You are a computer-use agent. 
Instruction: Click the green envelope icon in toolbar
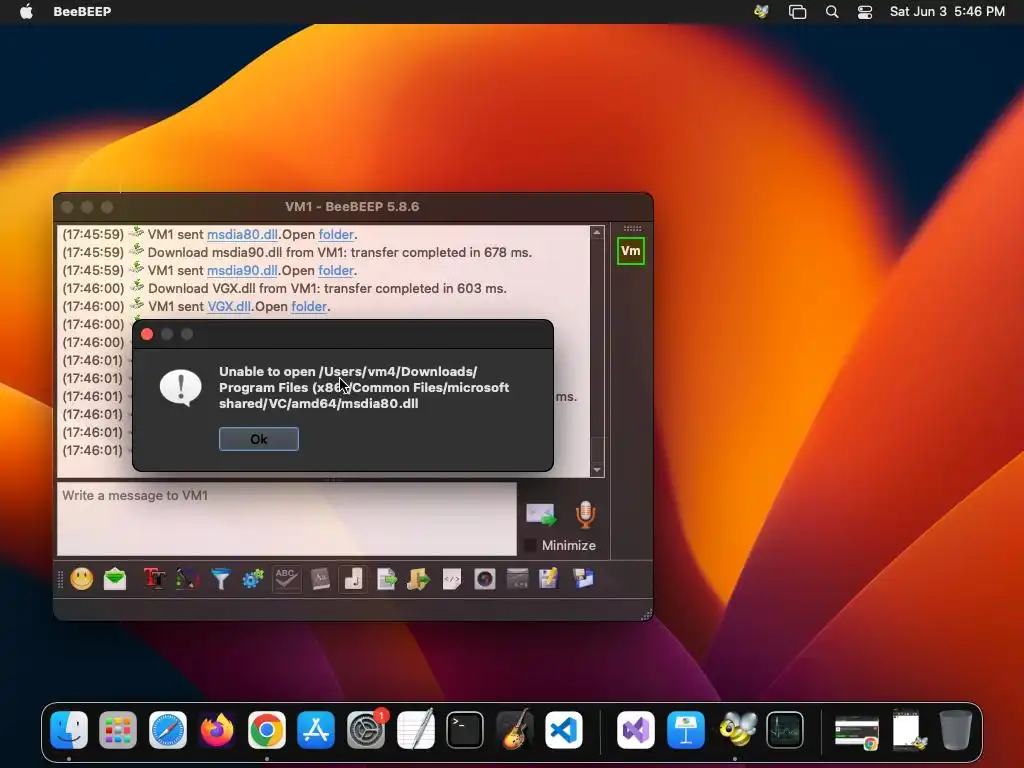[115, 579]
